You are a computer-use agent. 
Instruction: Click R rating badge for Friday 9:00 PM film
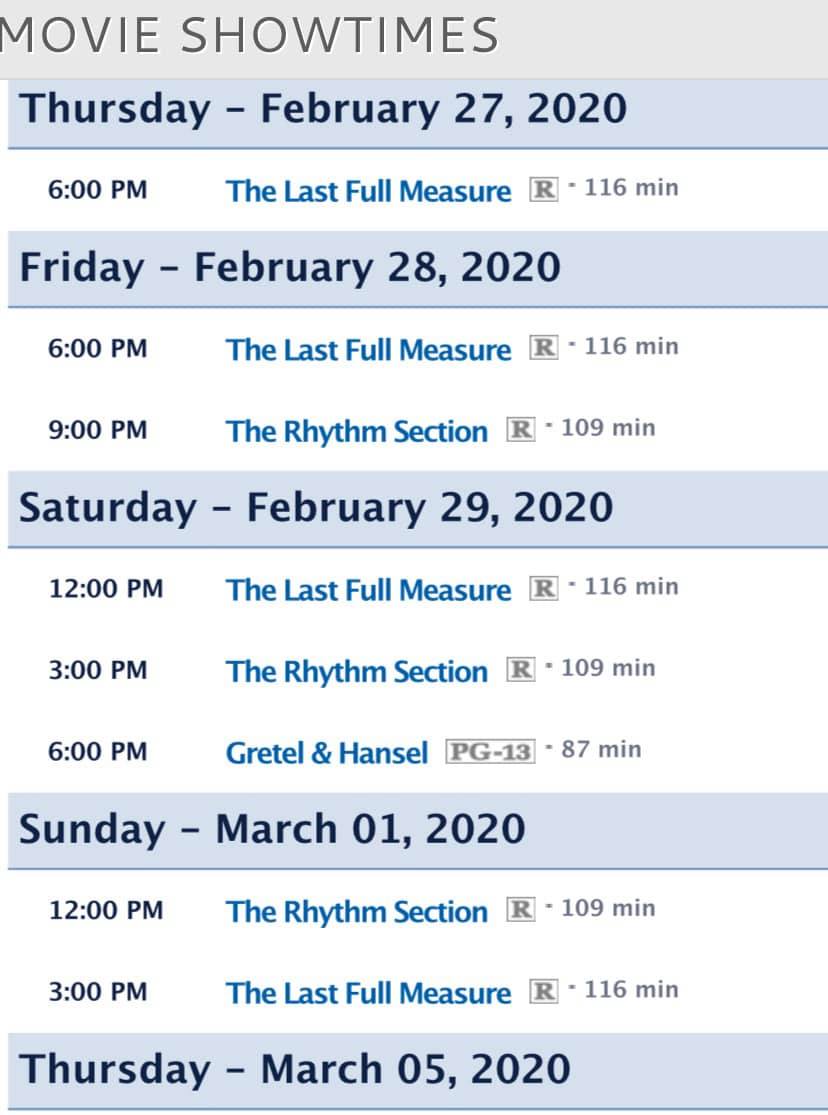pyautogui.click(x=520, y=430)
